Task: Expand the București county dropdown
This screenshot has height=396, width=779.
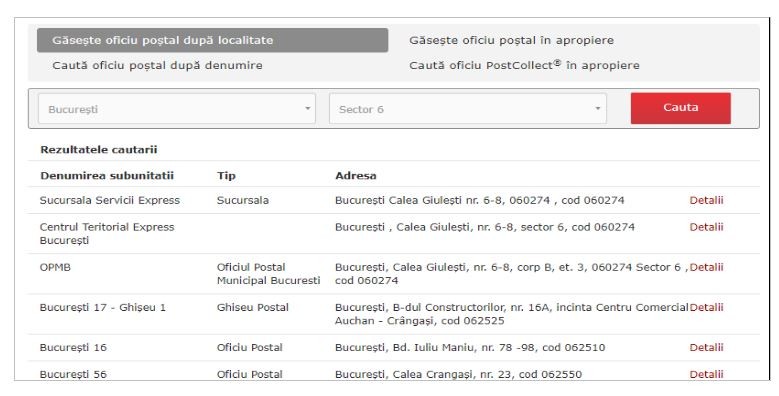Action: (176, 109)
